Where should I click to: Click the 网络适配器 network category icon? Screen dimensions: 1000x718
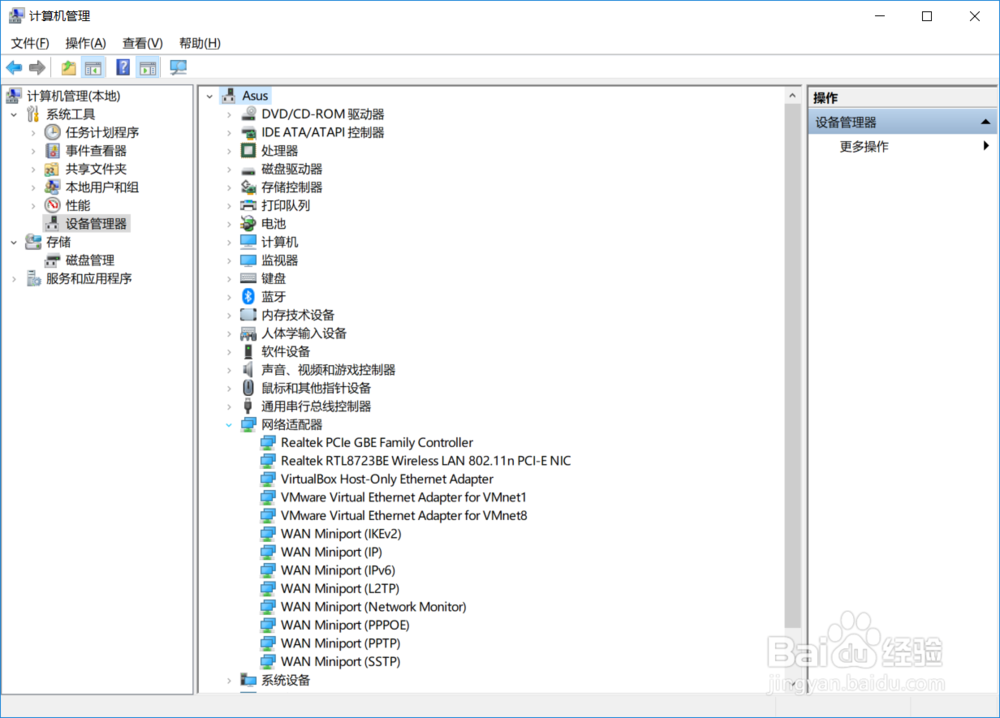(x=248, y=425)
